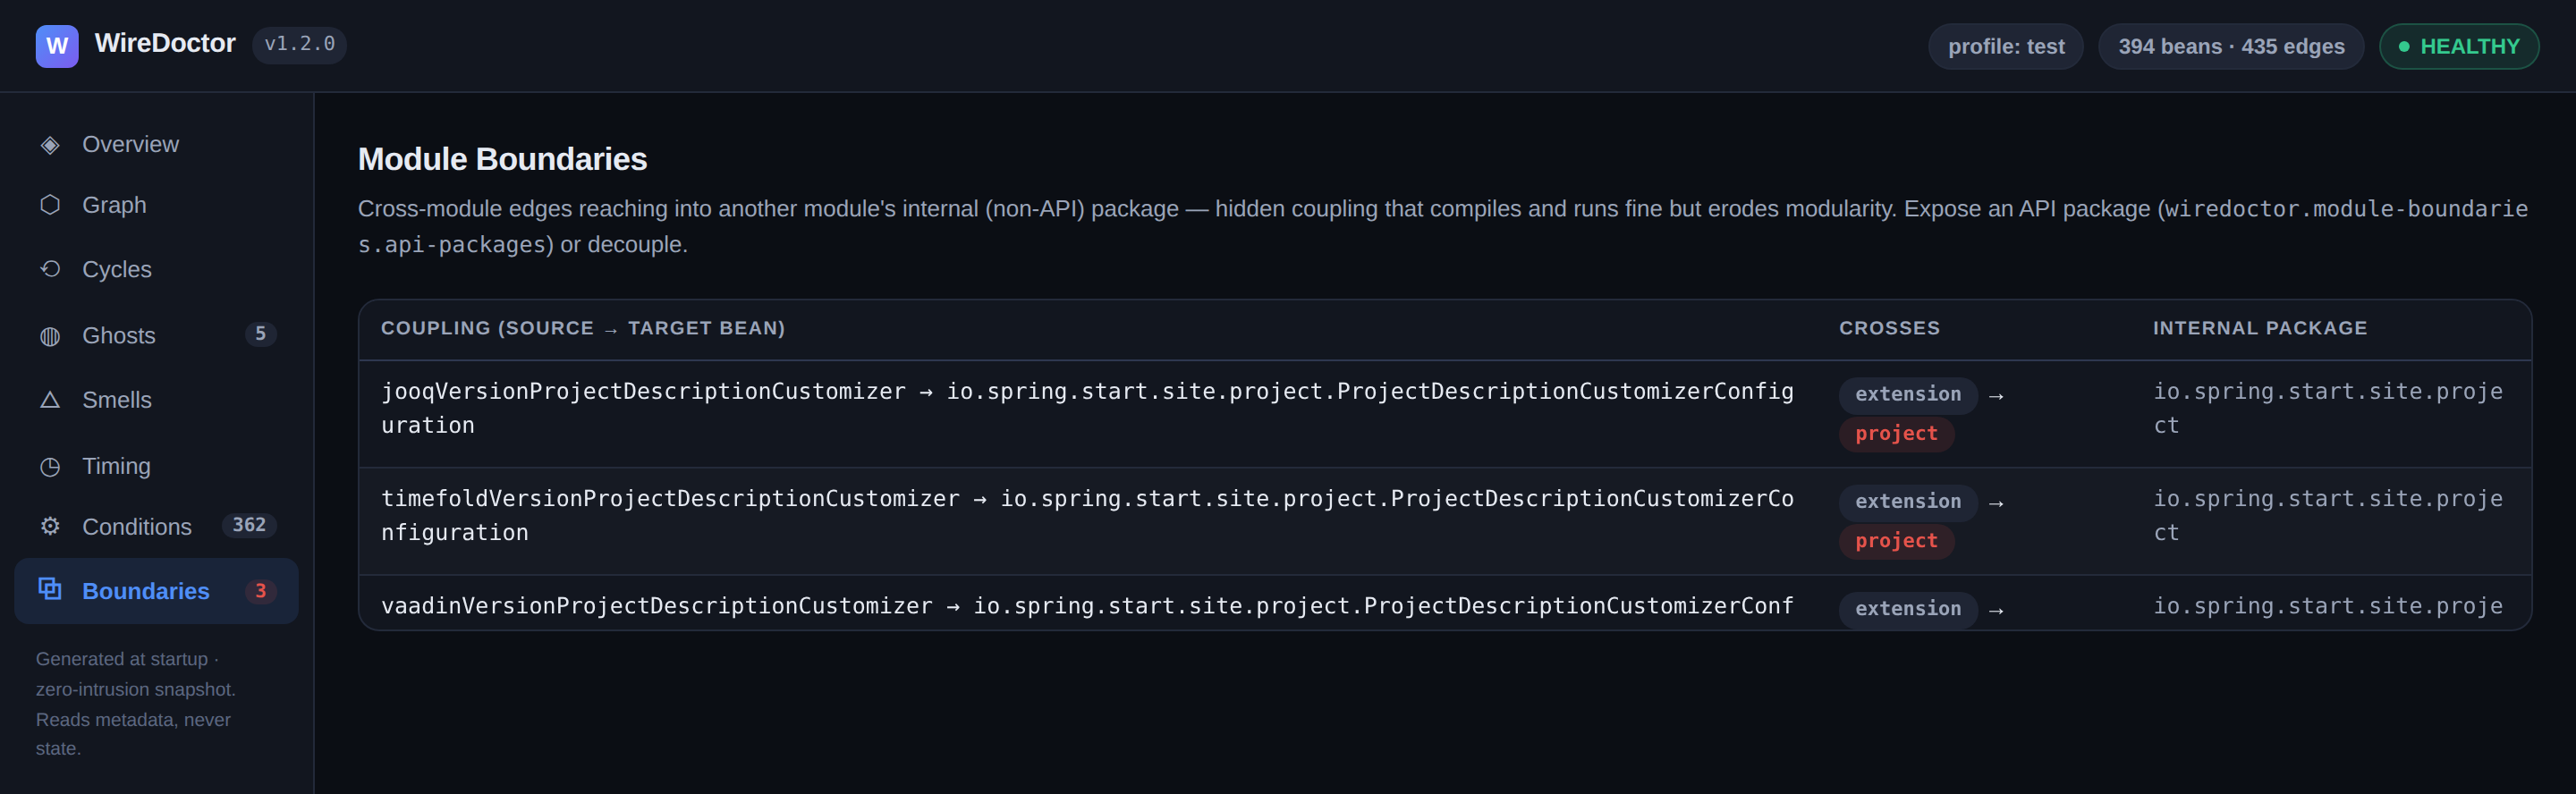Screen dimensions: 2576x794
Task: Click the HEALTHY status badge
Action: [2458, 47]
